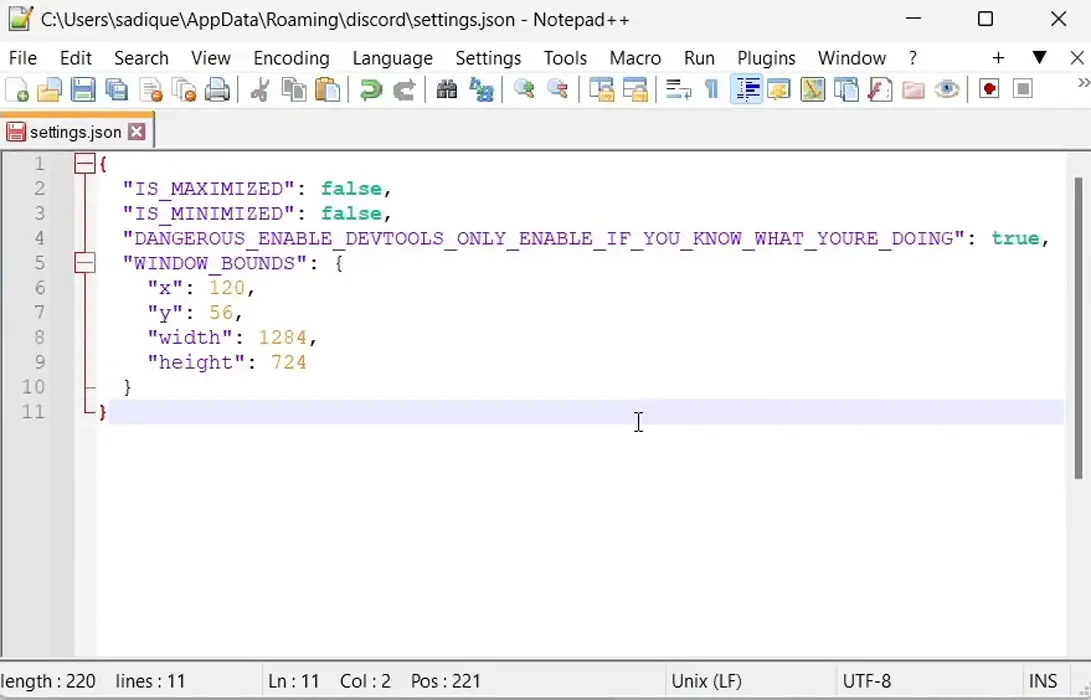Open the Window menu
1091x700 pixels.
click(x=852, y=58)
